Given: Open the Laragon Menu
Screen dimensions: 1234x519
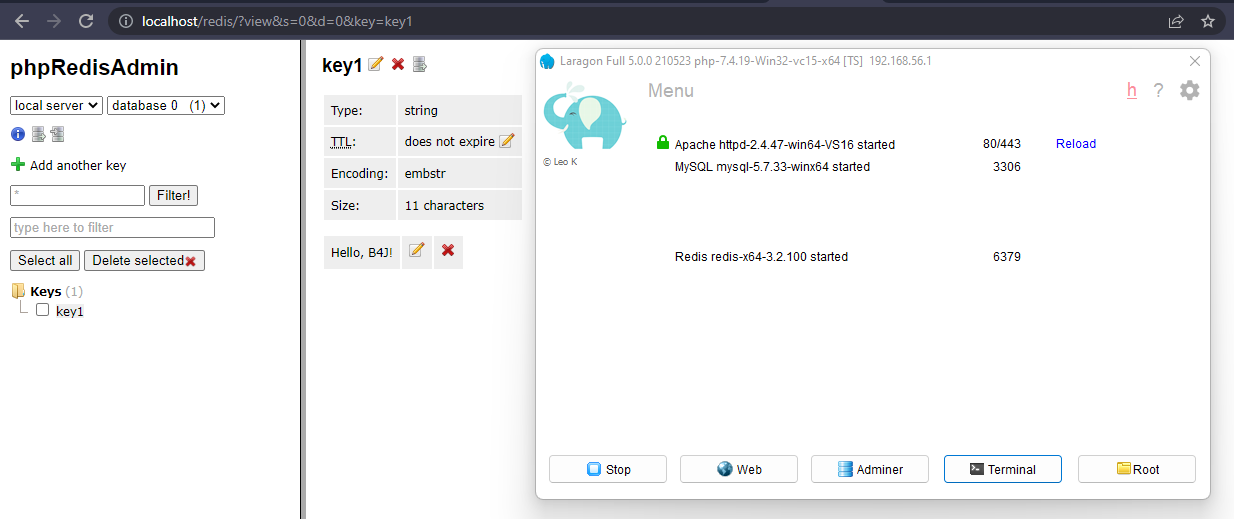Looking at the screenshot, I should click(671, 91).
